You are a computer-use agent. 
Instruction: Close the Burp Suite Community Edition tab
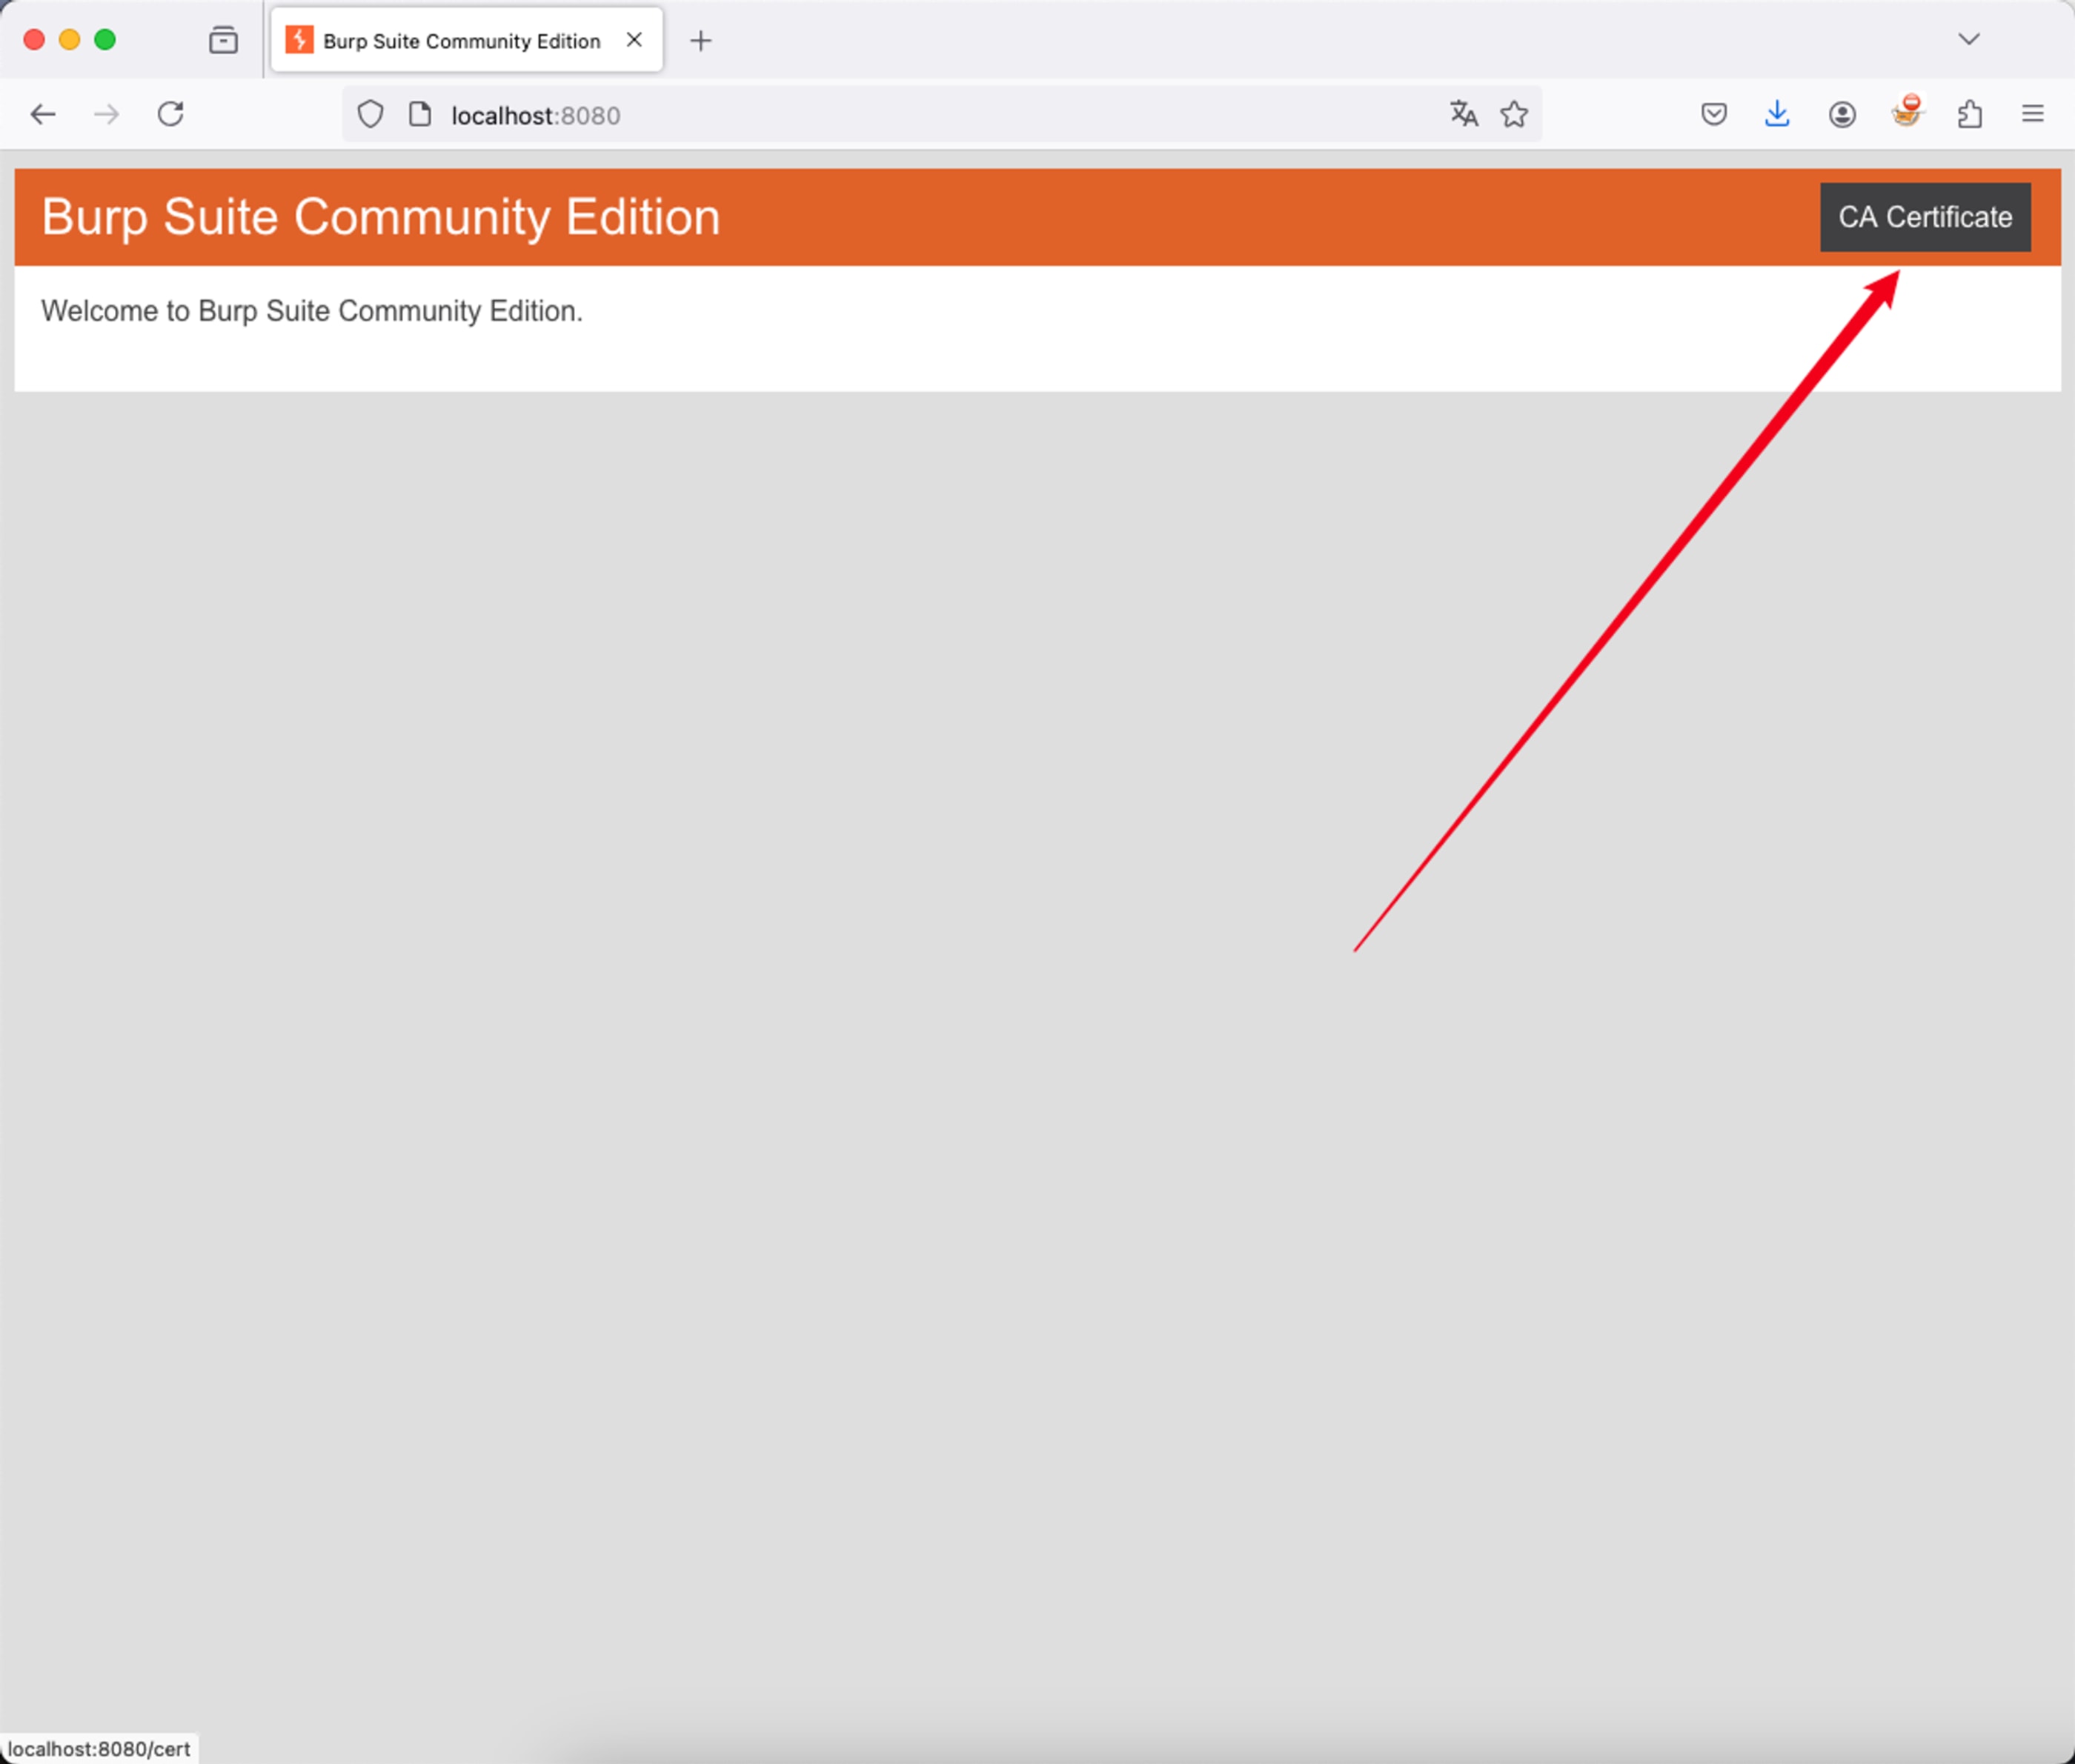pos(634,40)
